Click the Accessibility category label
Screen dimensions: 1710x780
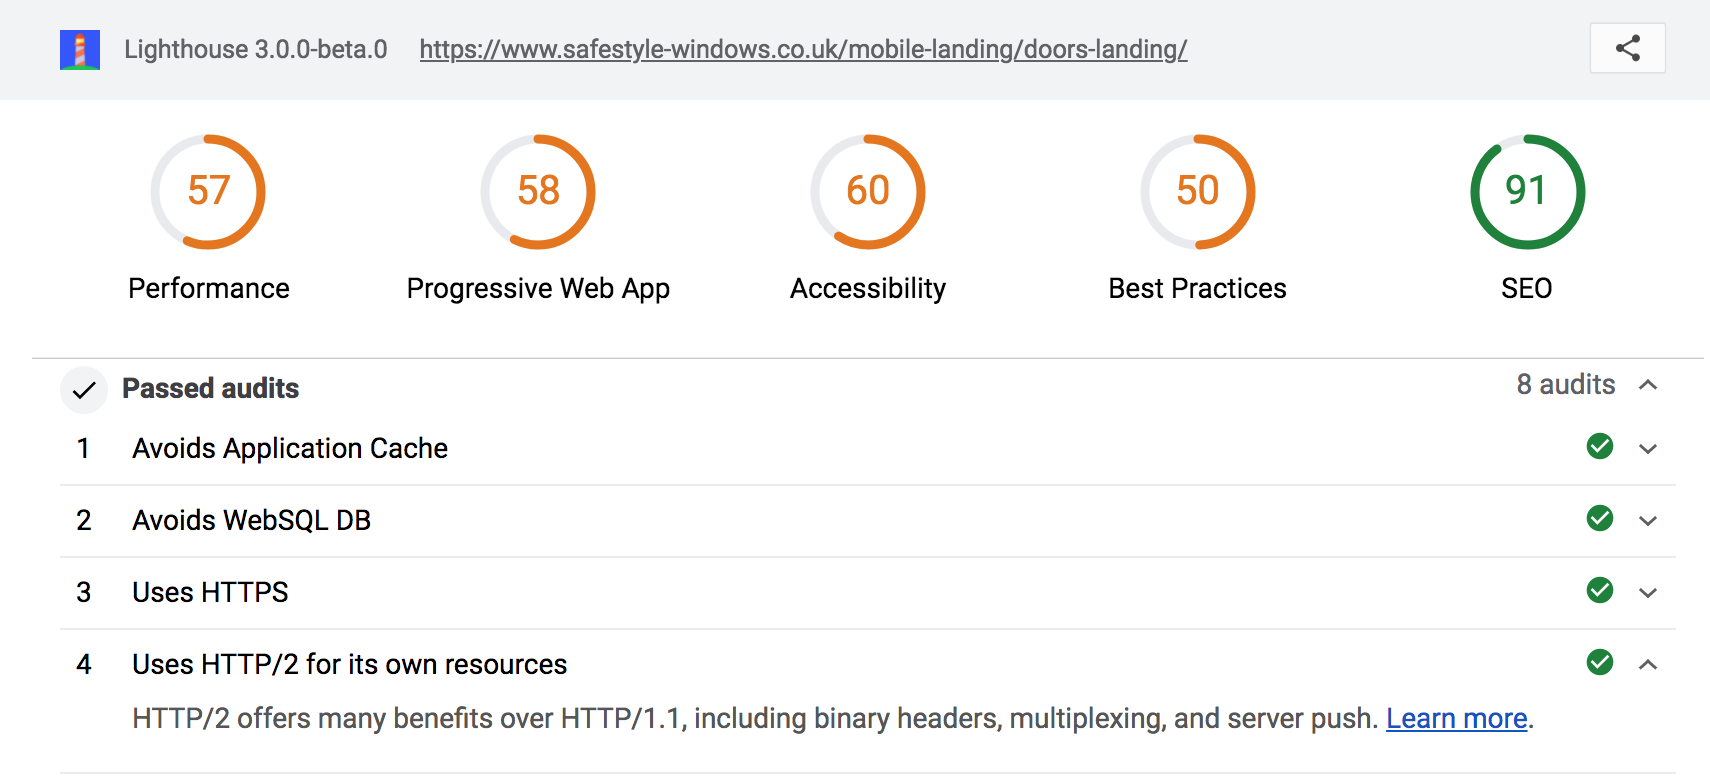coord(867,288)
